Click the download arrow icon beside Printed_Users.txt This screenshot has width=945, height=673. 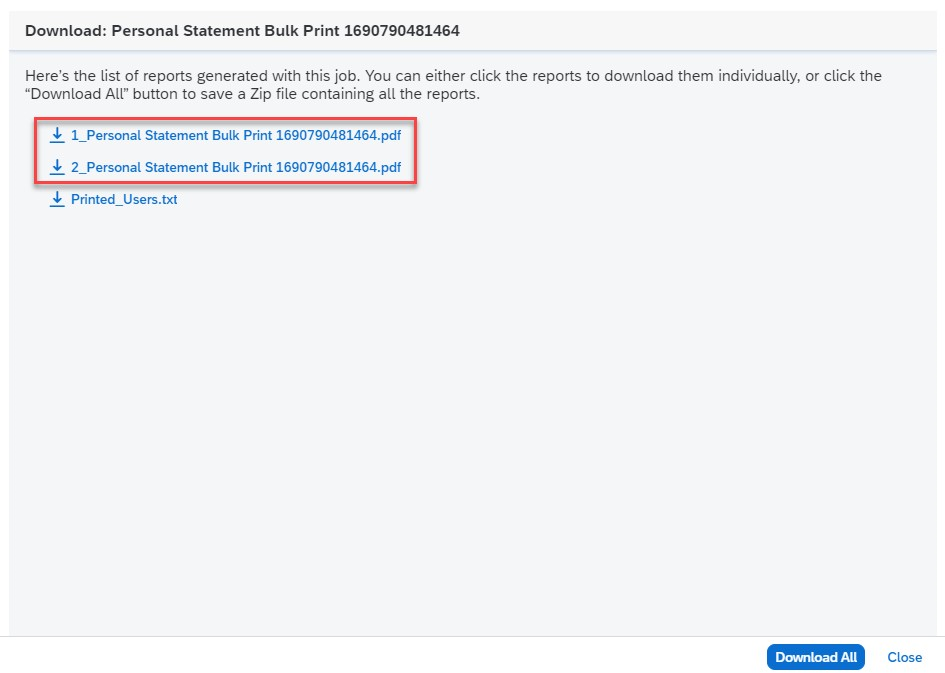[x=57, y=199]
